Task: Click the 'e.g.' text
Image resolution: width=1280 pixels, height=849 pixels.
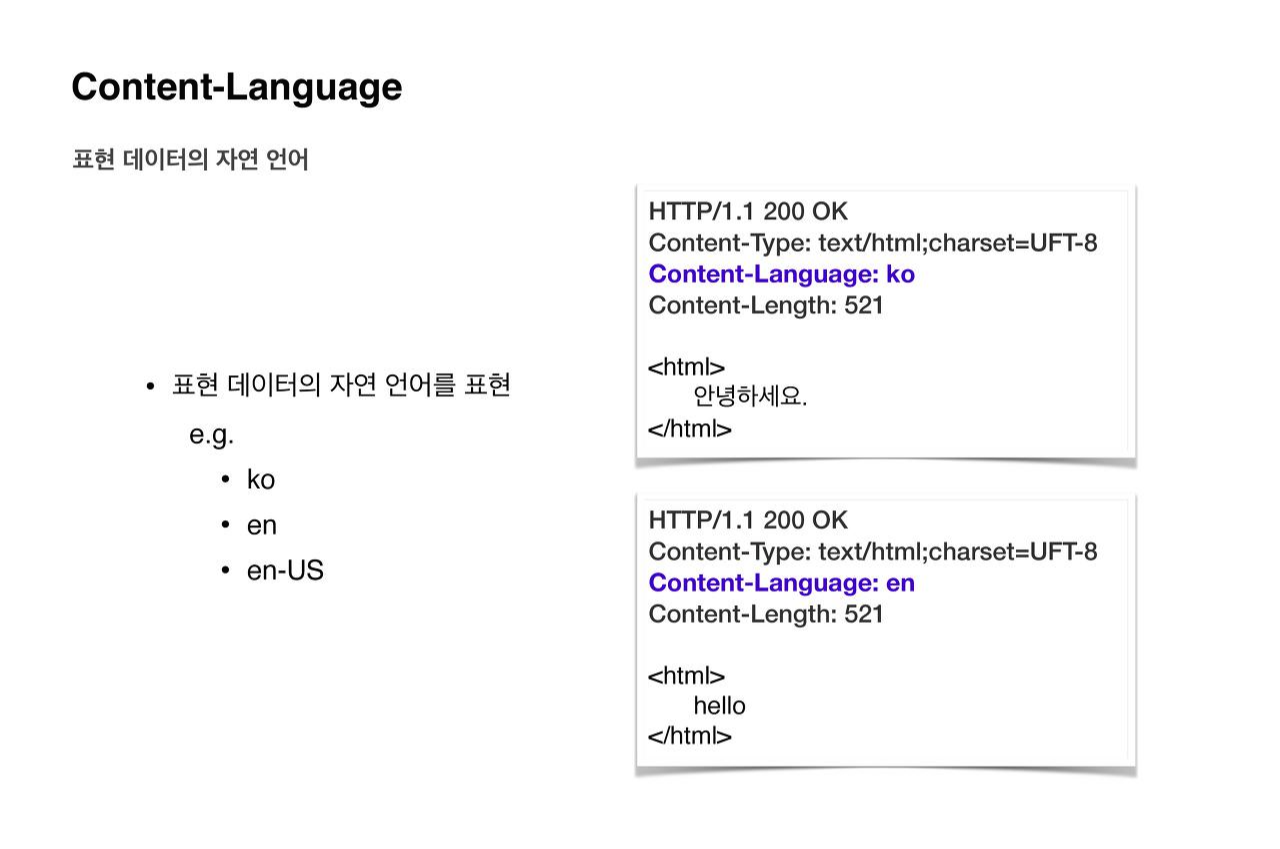Action: click(212, 435)
